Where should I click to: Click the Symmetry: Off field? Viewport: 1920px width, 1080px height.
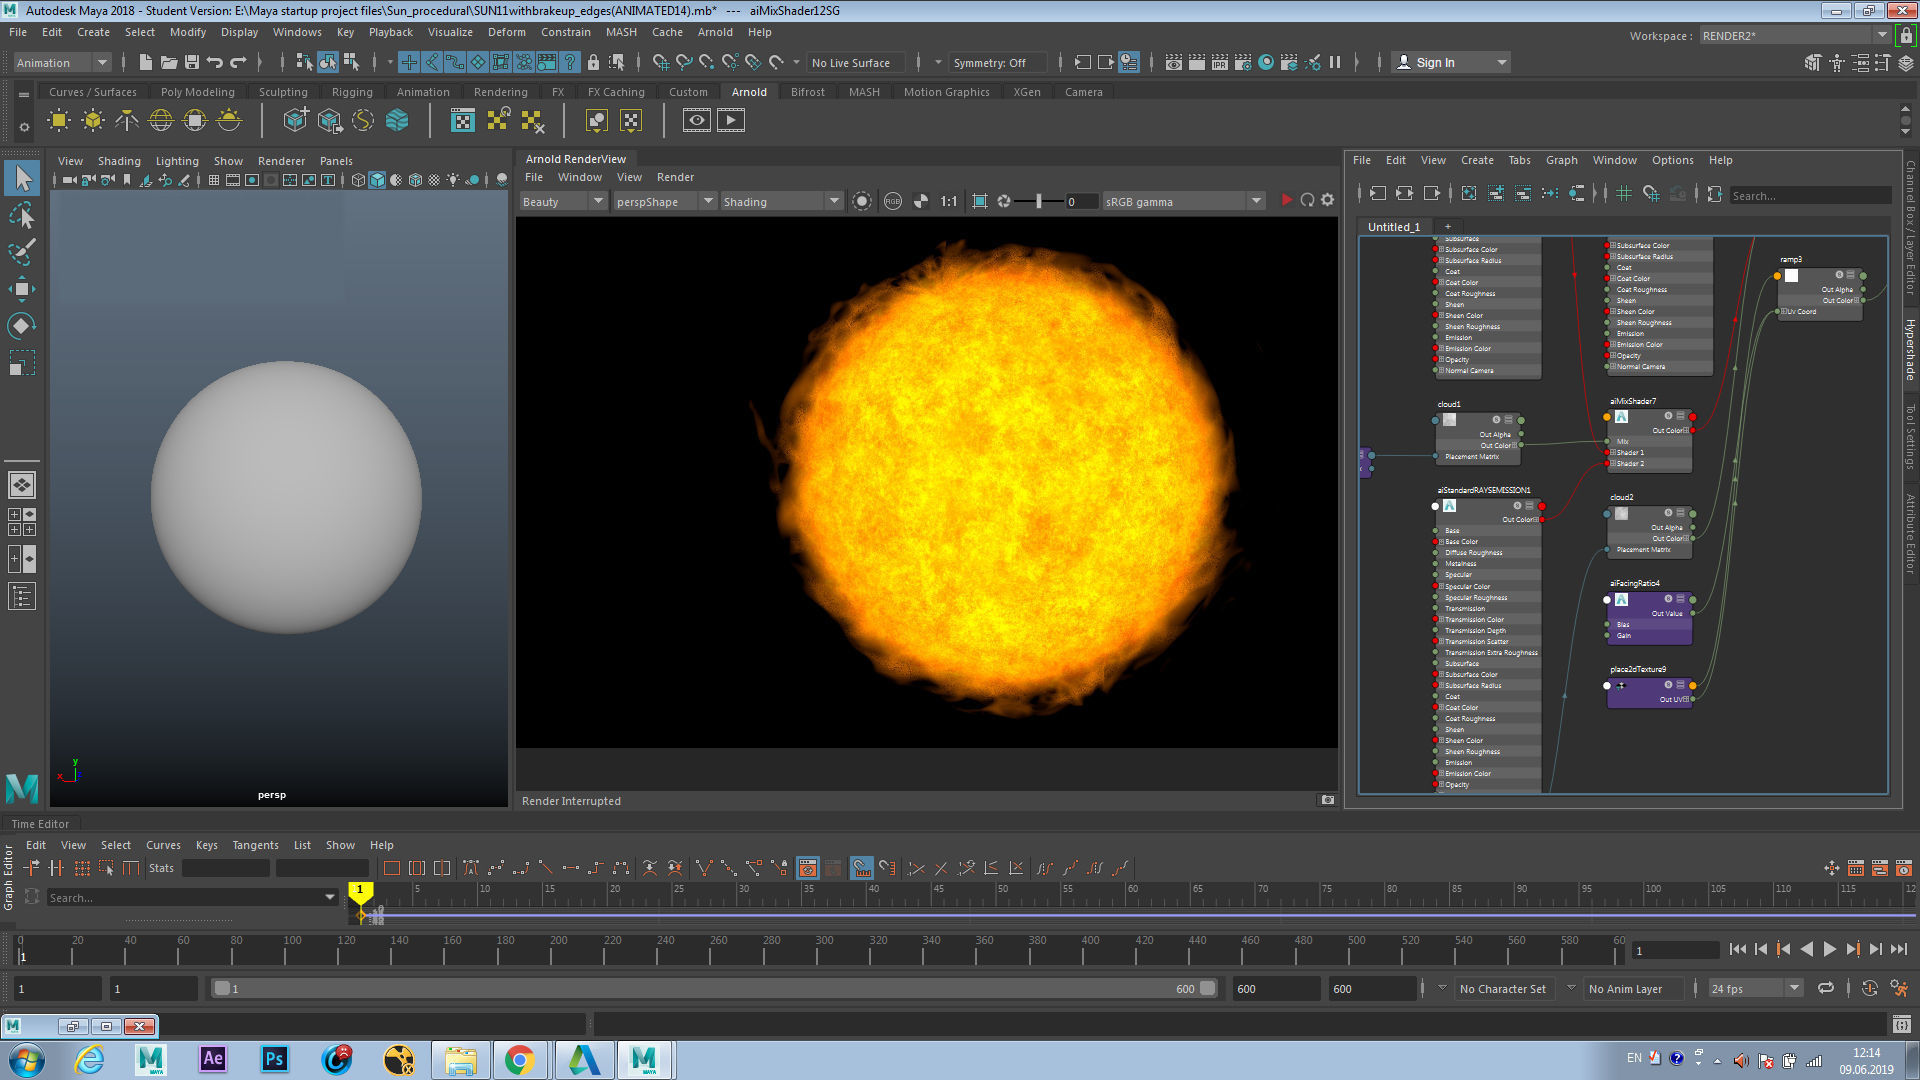(x=997, y=62)
